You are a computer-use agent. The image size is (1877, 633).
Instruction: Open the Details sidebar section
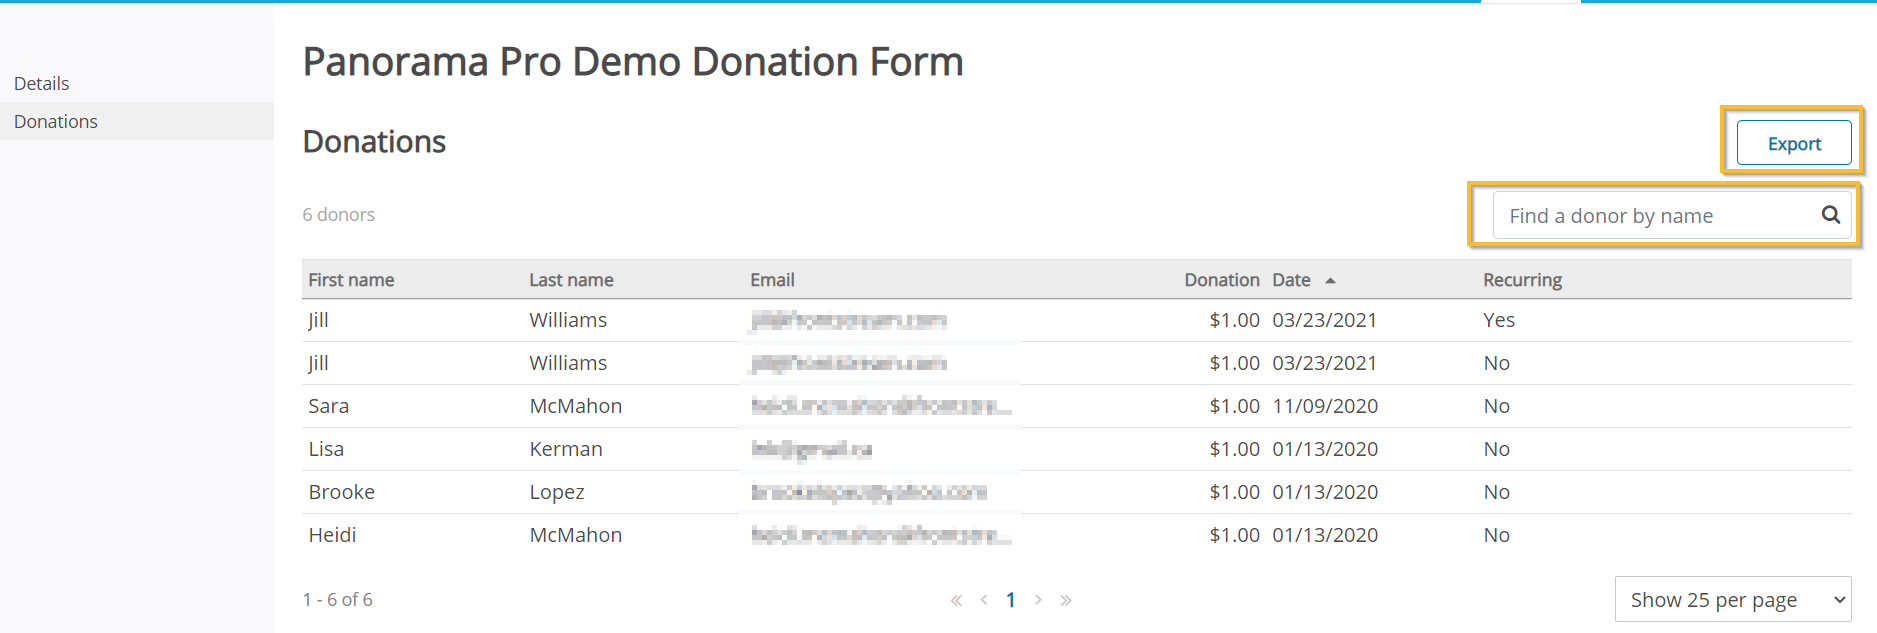42,83
